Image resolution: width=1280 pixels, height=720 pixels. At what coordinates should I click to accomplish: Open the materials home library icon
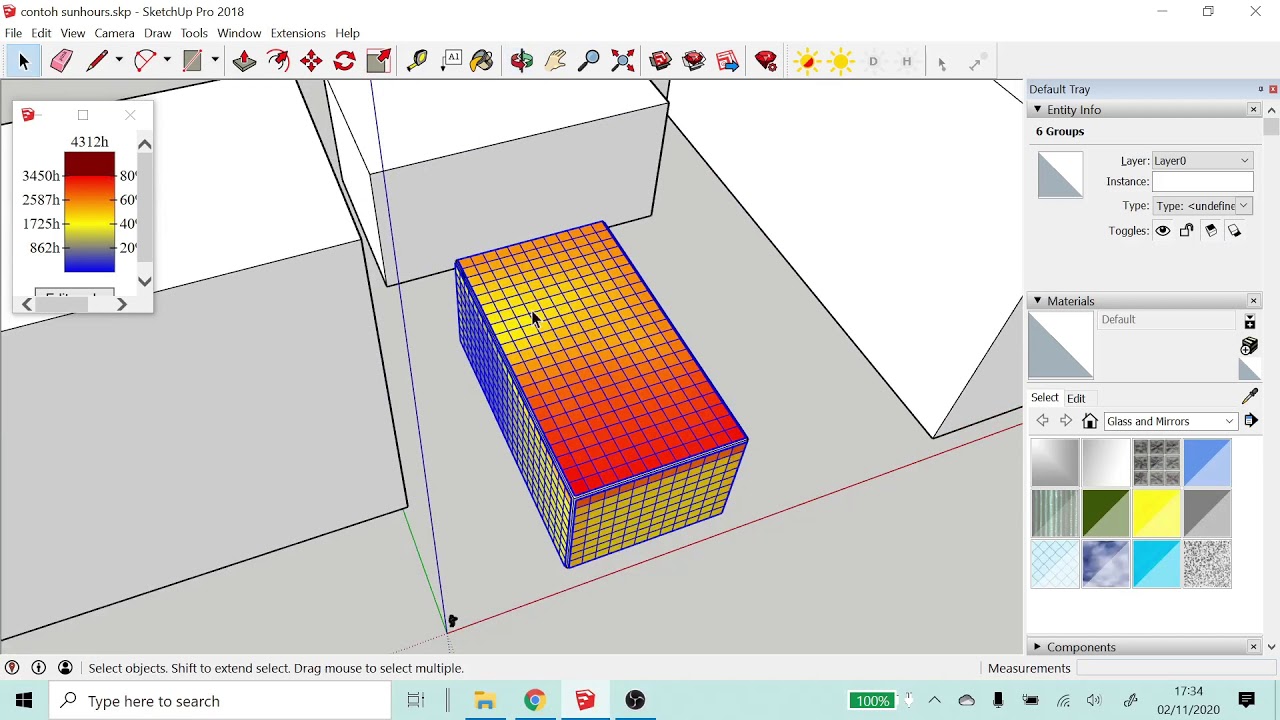pos(1090,421)
